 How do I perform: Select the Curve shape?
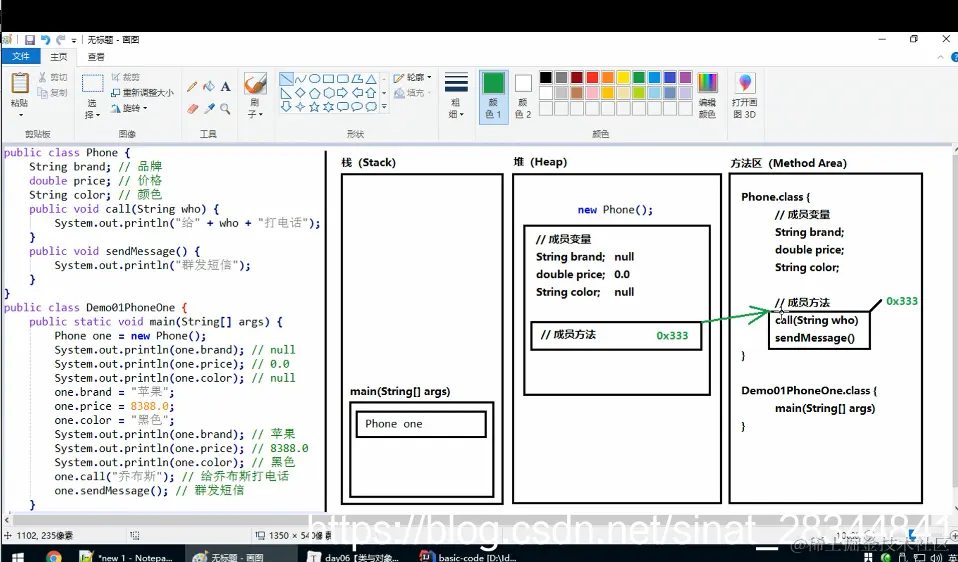[x=300, y=79]
